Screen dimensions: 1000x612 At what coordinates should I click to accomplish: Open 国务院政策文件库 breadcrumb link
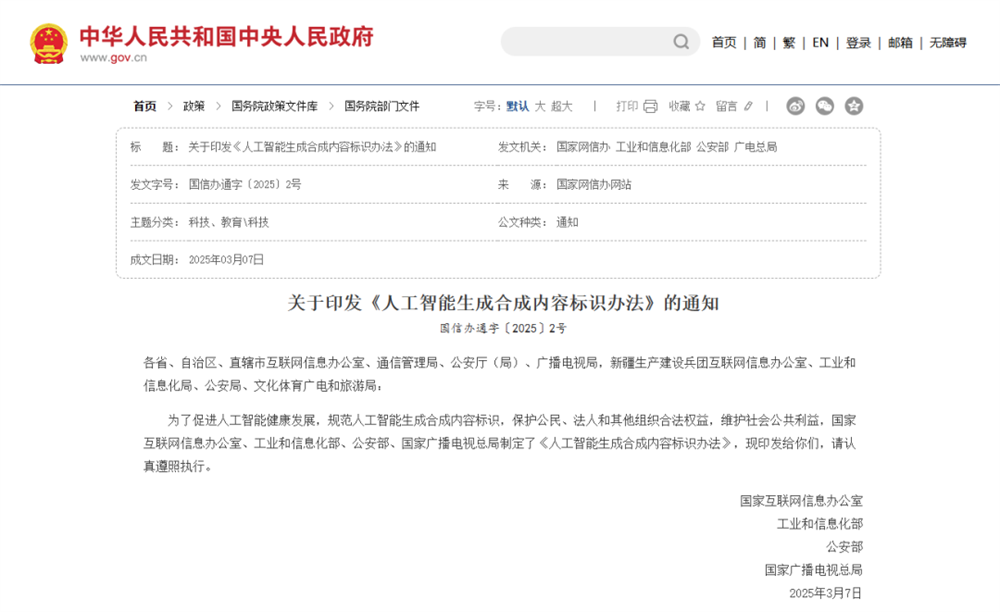(x=274, y=106)
